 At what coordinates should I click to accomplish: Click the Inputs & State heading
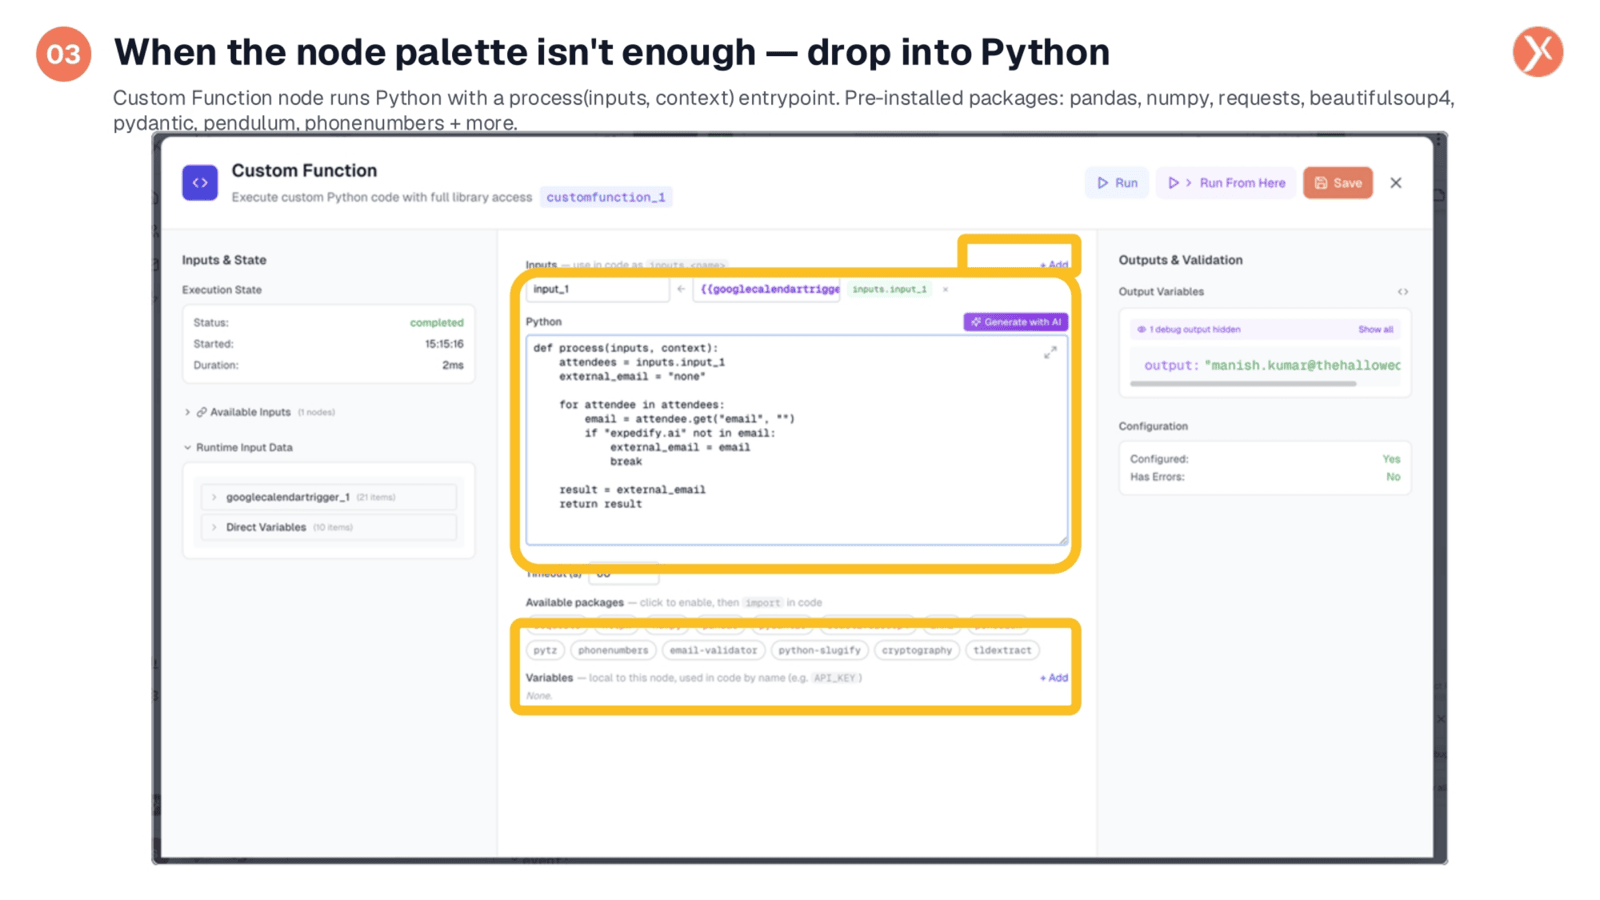click(x=224, y=260)
